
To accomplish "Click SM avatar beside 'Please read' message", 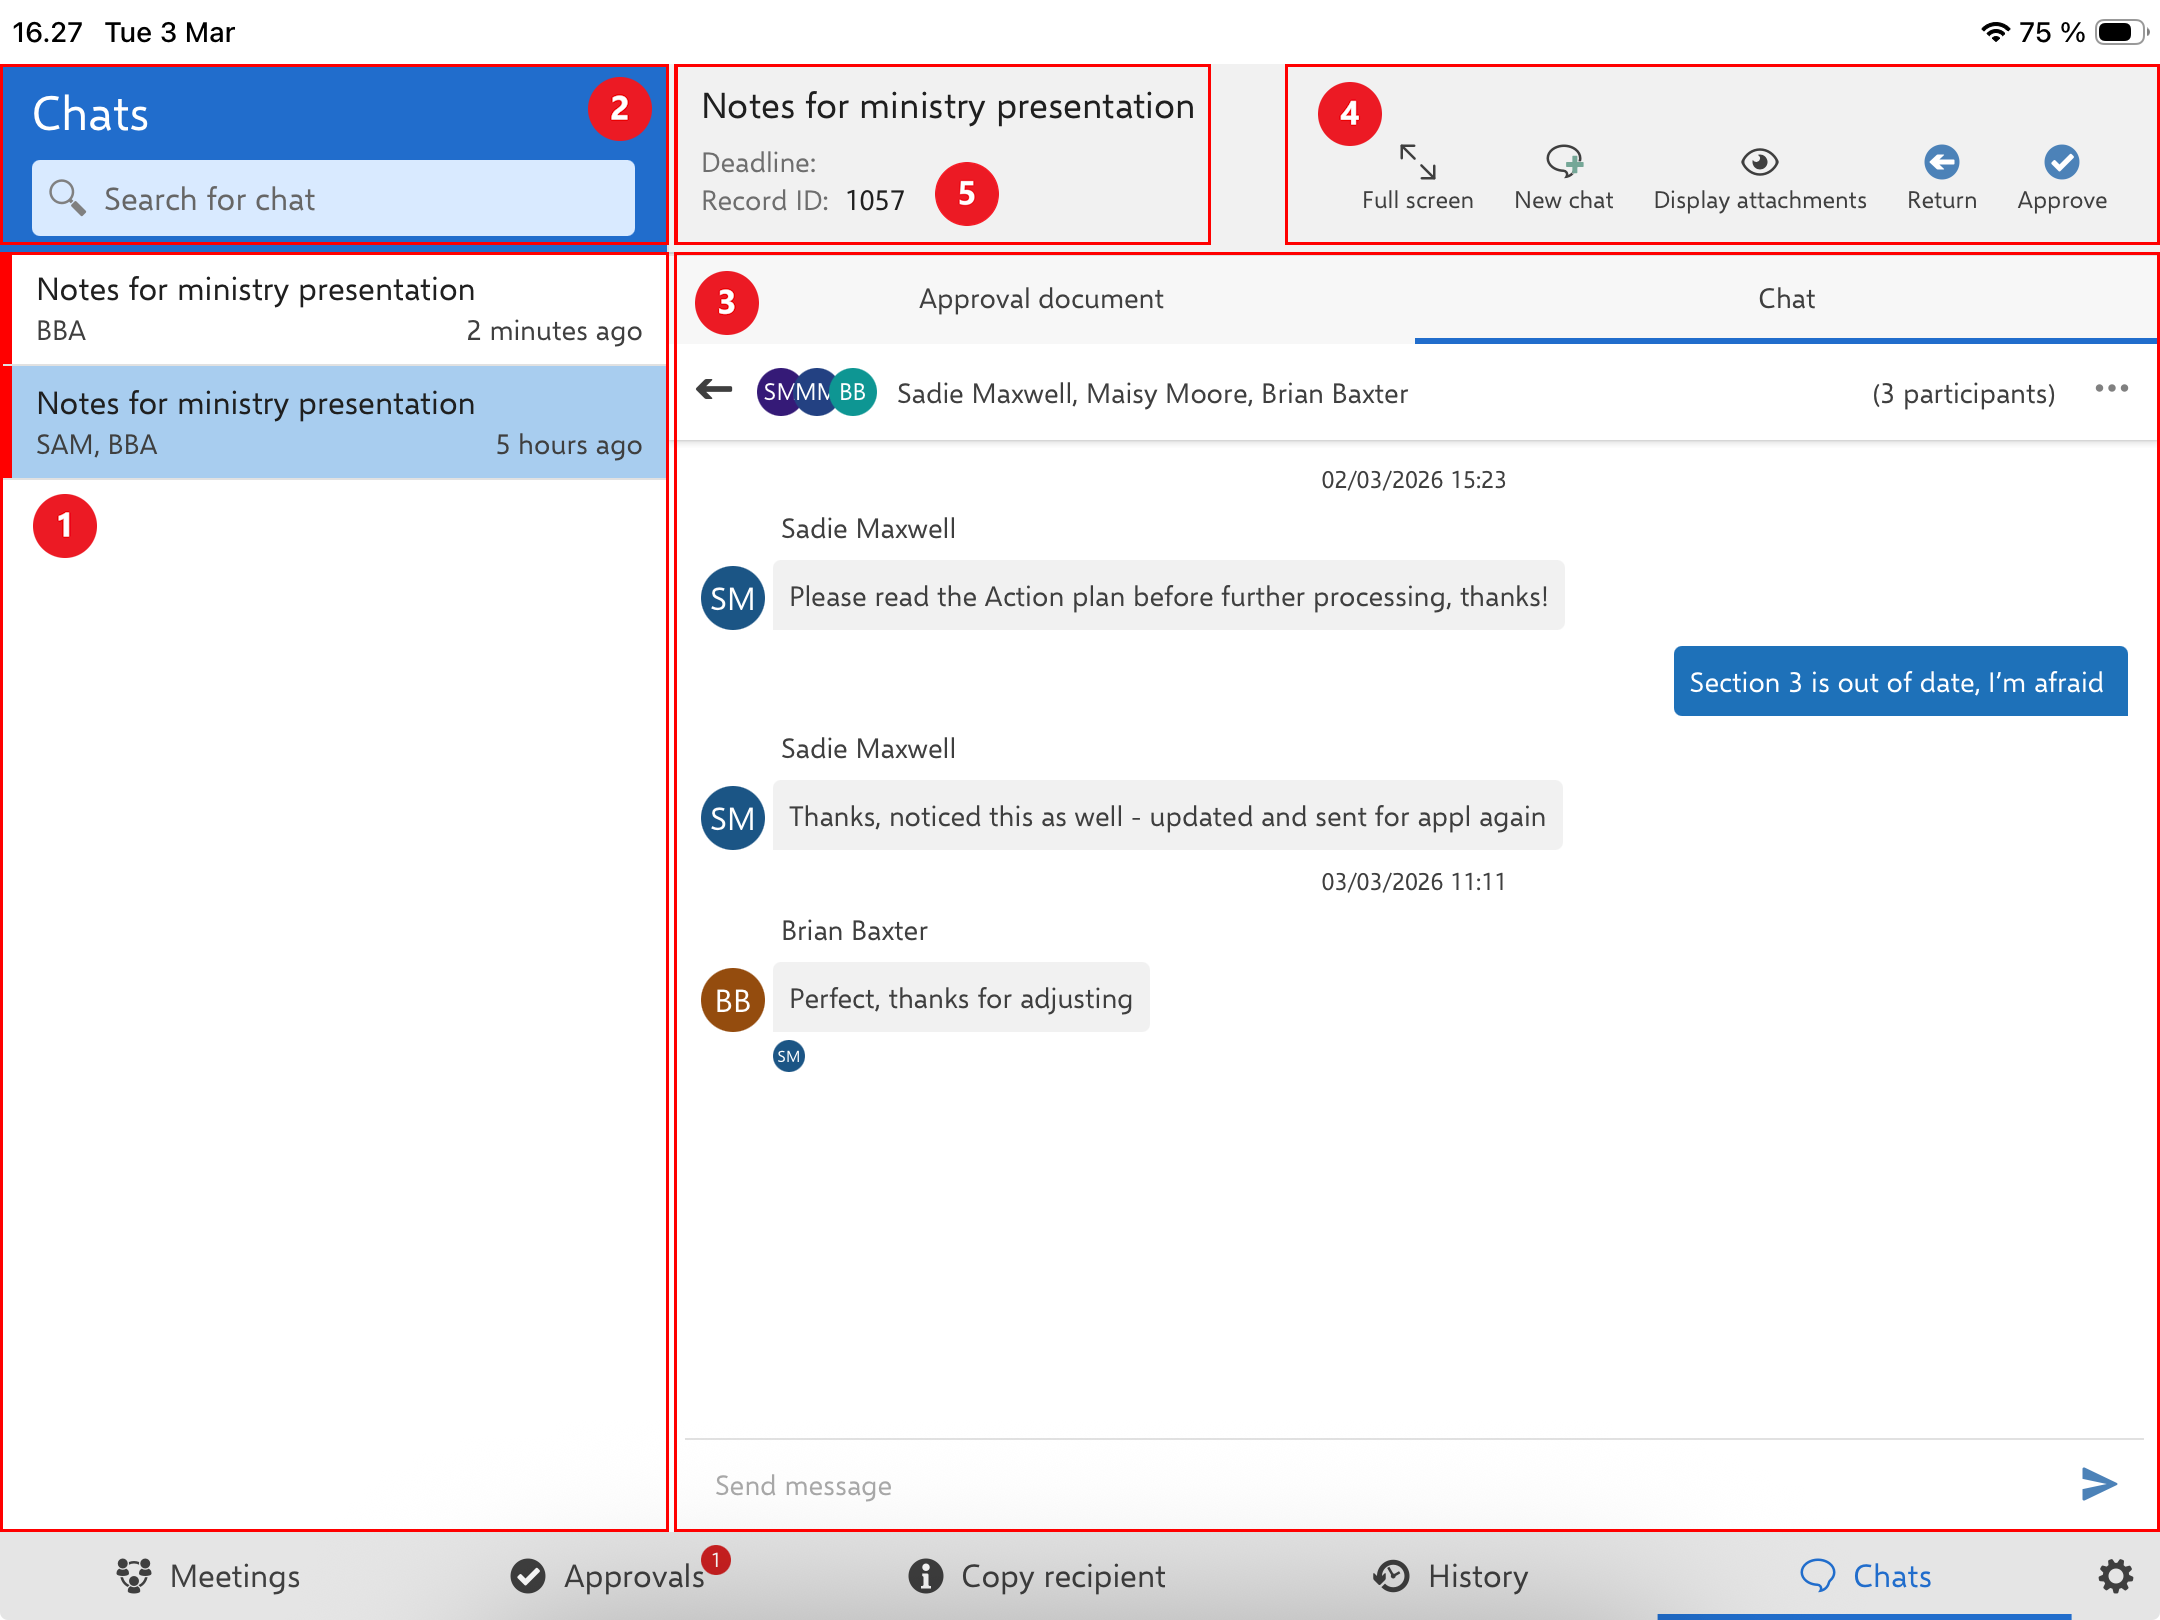I will (x=733, y=598).
